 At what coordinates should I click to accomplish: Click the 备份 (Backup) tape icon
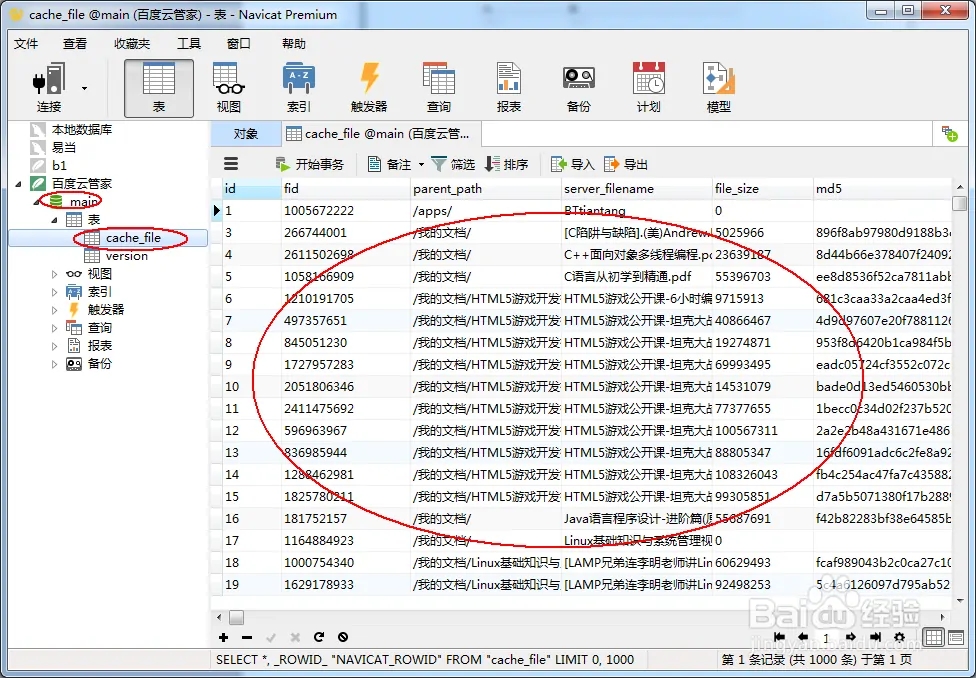pyautogui.click(x=578, y=87)
